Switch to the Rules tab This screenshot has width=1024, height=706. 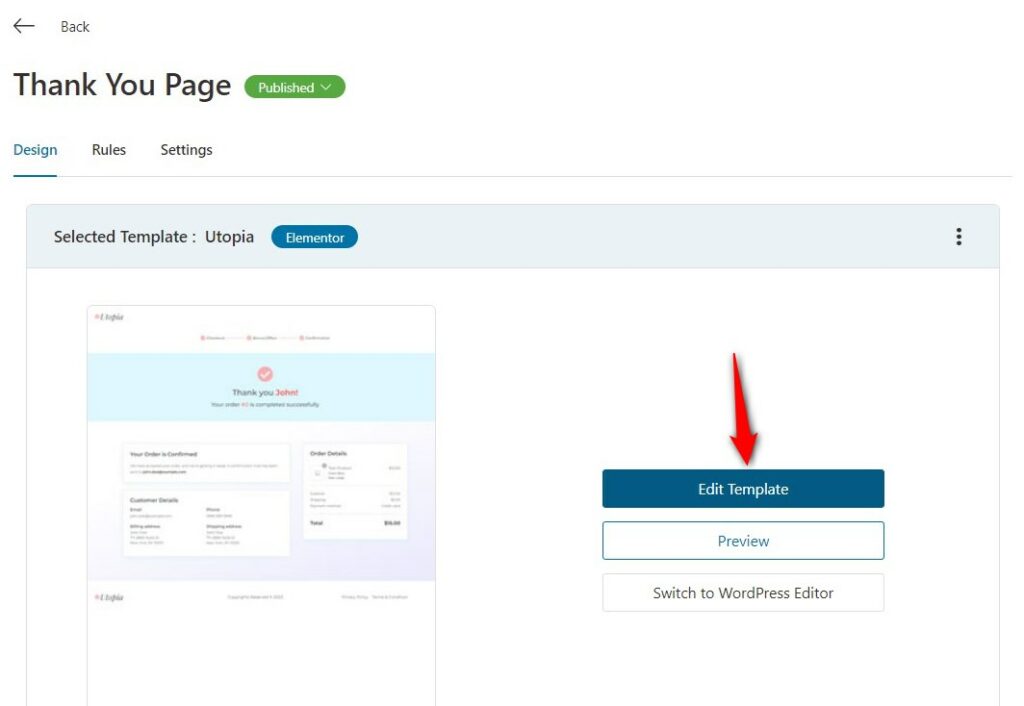[108, 150]
